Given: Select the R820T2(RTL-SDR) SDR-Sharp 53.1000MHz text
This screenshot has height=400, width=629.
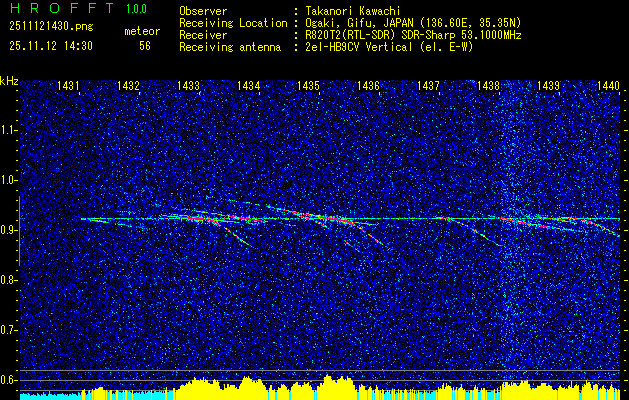Looking at the screenshot, I should [413, 35].
